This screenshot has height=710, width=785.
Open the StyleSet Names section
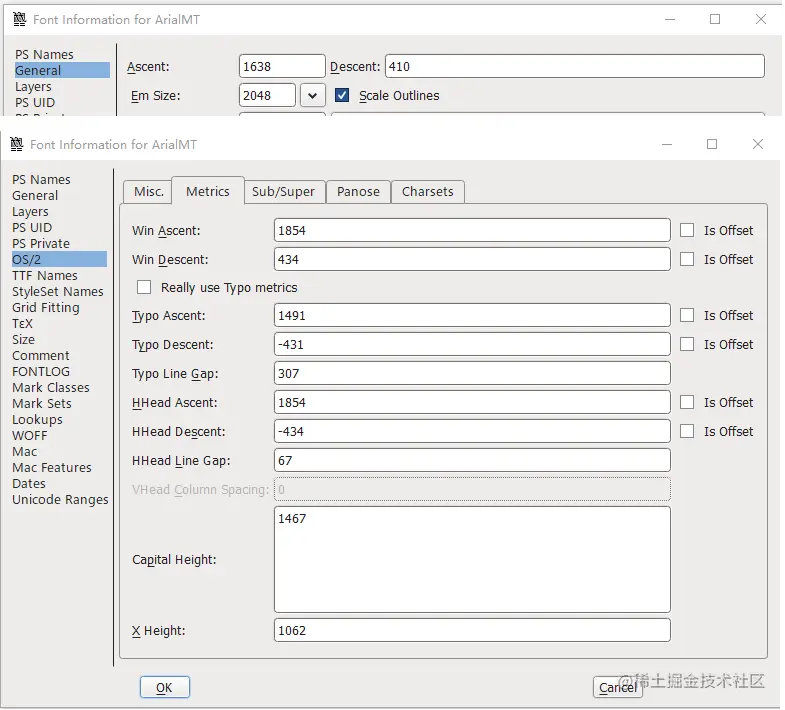pyautogui.click(x=58, y=291)
